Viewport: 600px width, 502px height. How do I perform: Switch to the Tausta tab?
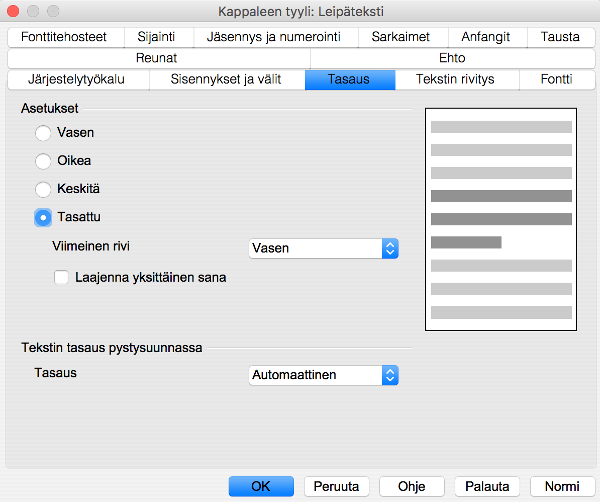[561, 37]
